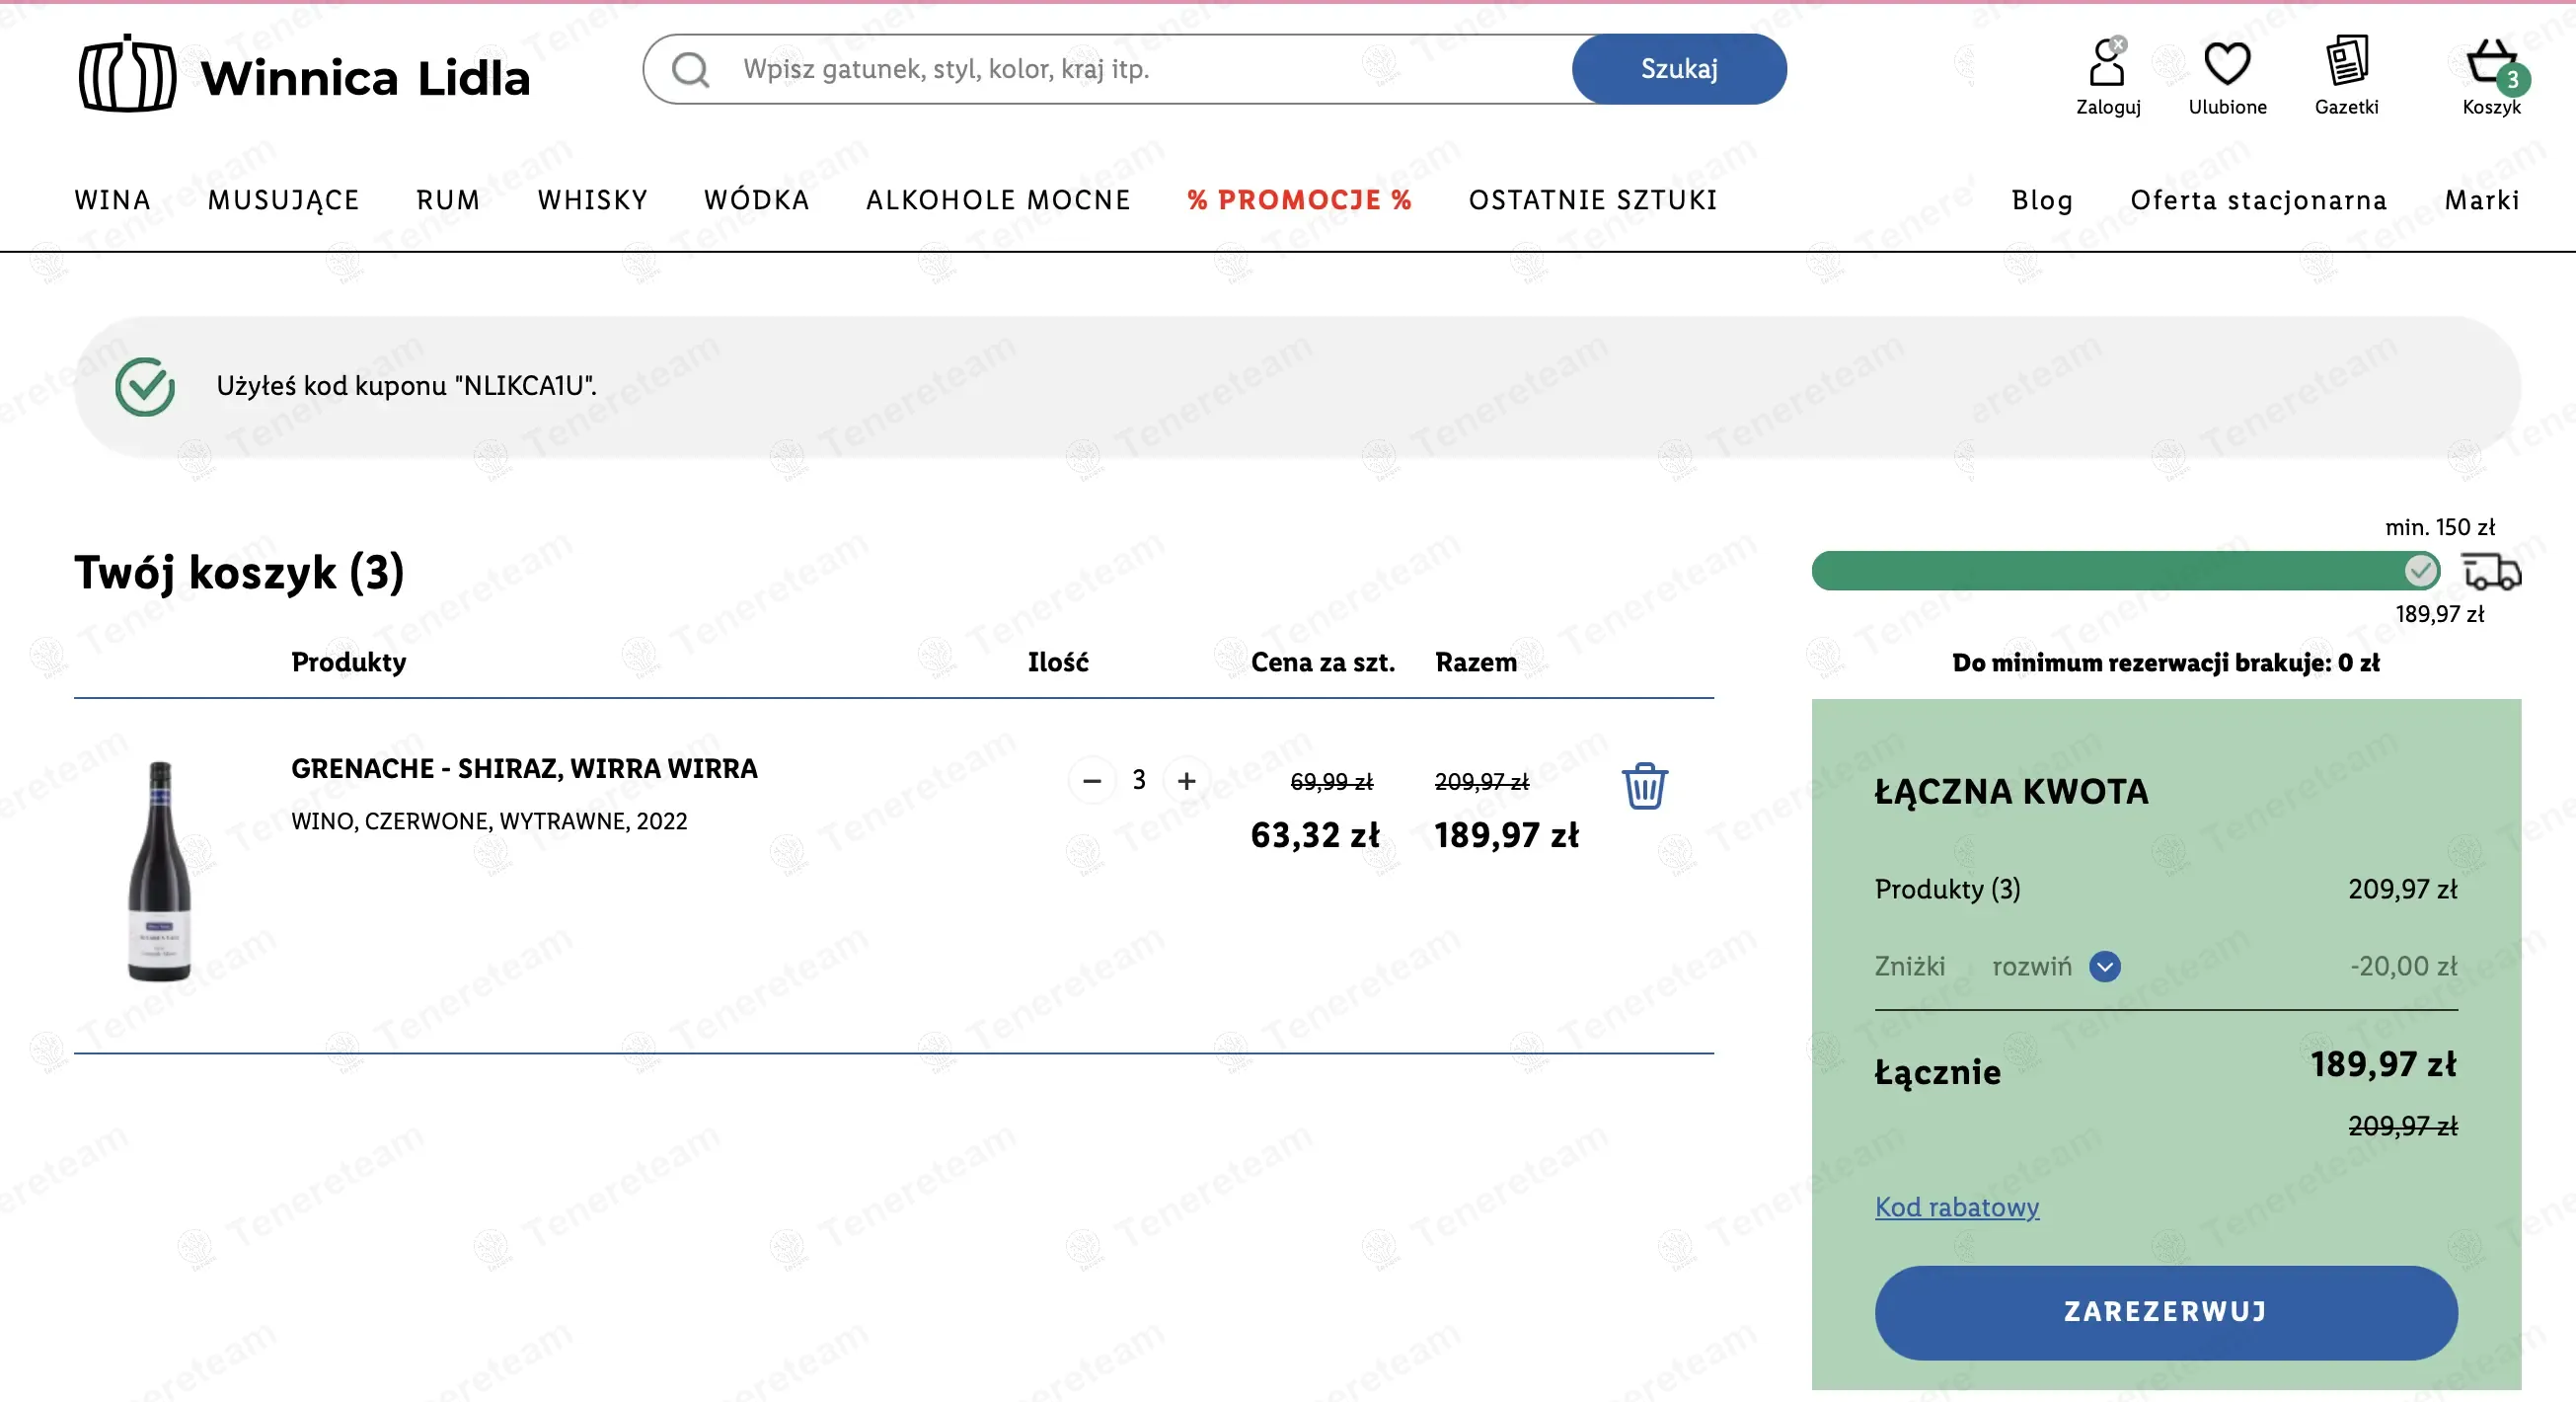This screenshot has height=1402, width=2576.
Task: Go to % PROMOCJE % page
Action: [x=1299, y=200]
